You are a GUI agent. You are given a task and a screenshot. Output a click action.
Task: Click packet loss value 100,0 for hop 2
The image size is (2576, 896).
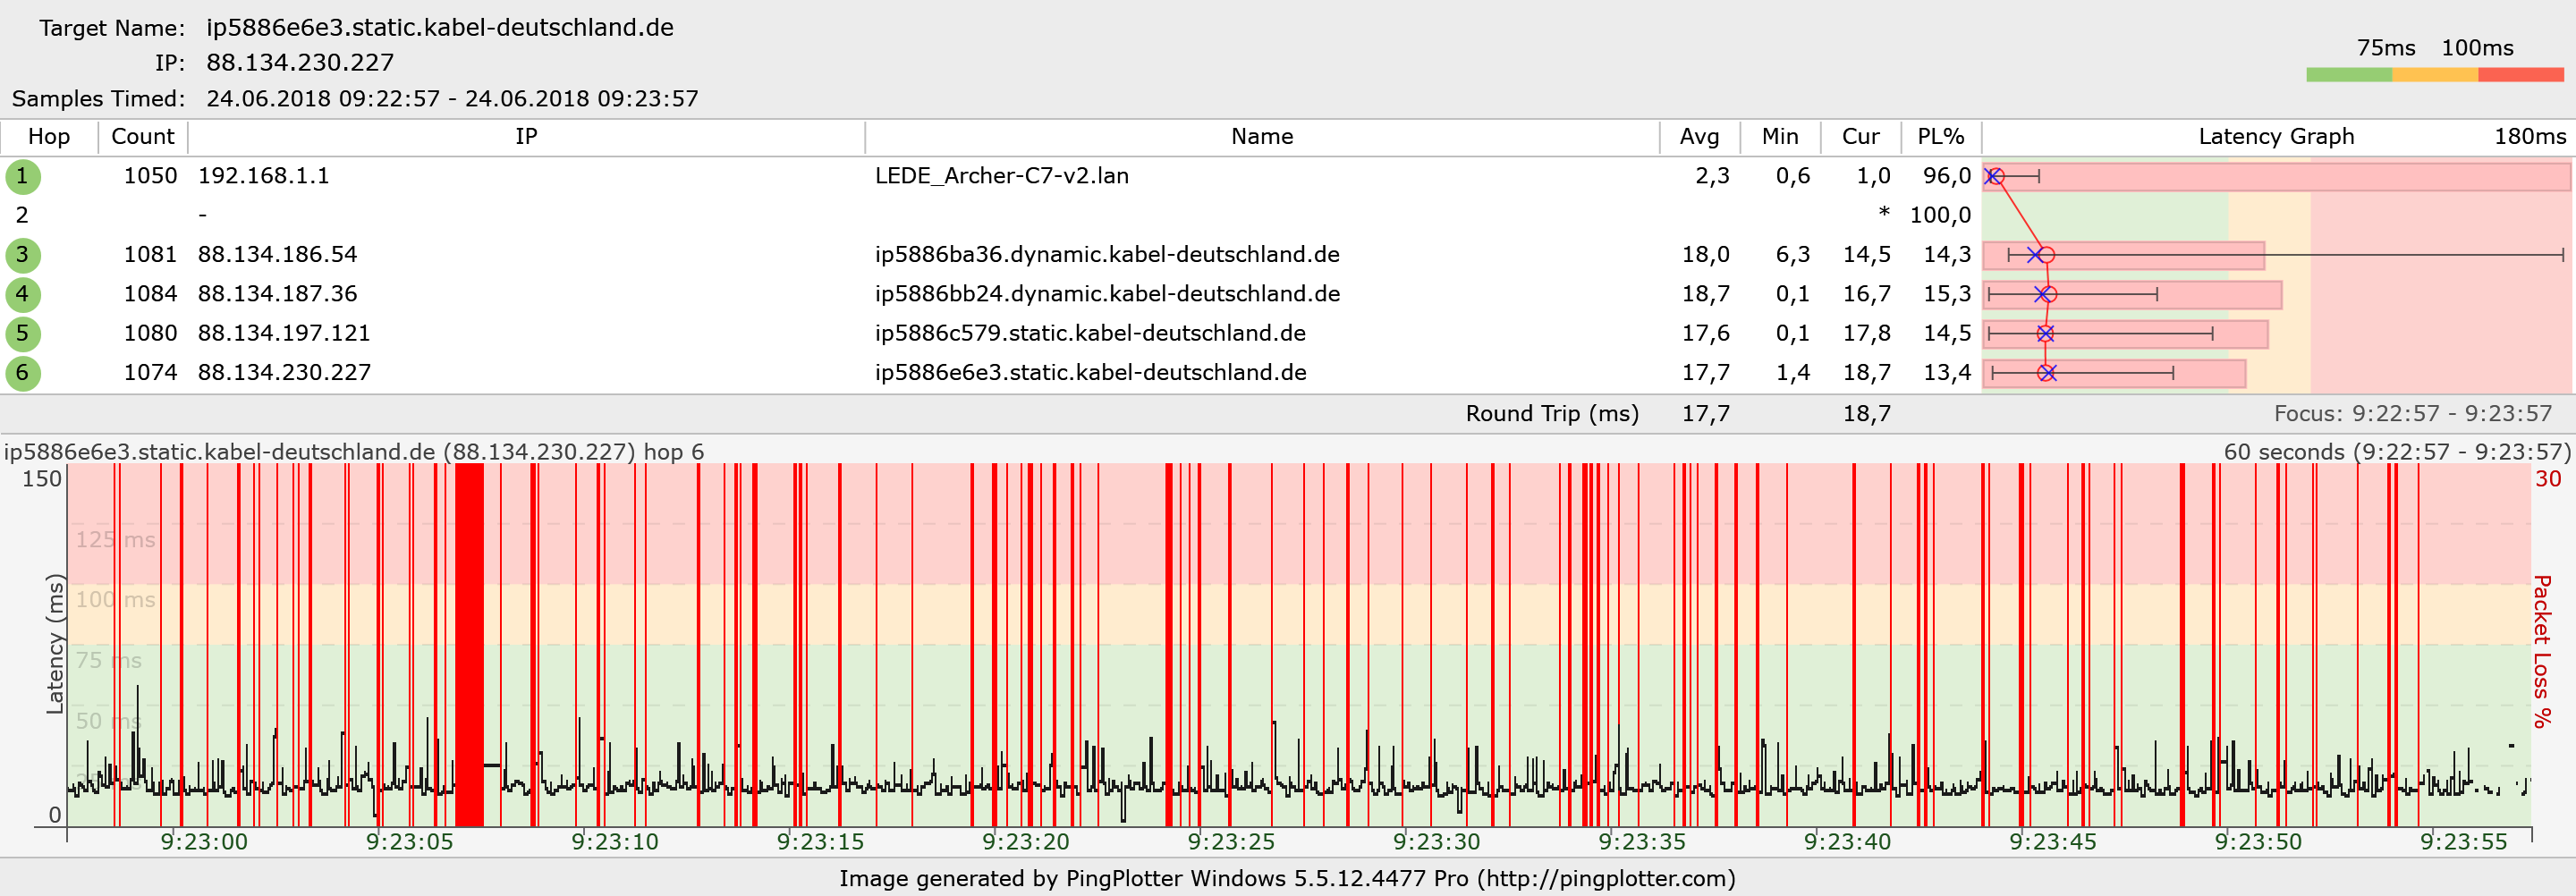[x=1940, y=215]
